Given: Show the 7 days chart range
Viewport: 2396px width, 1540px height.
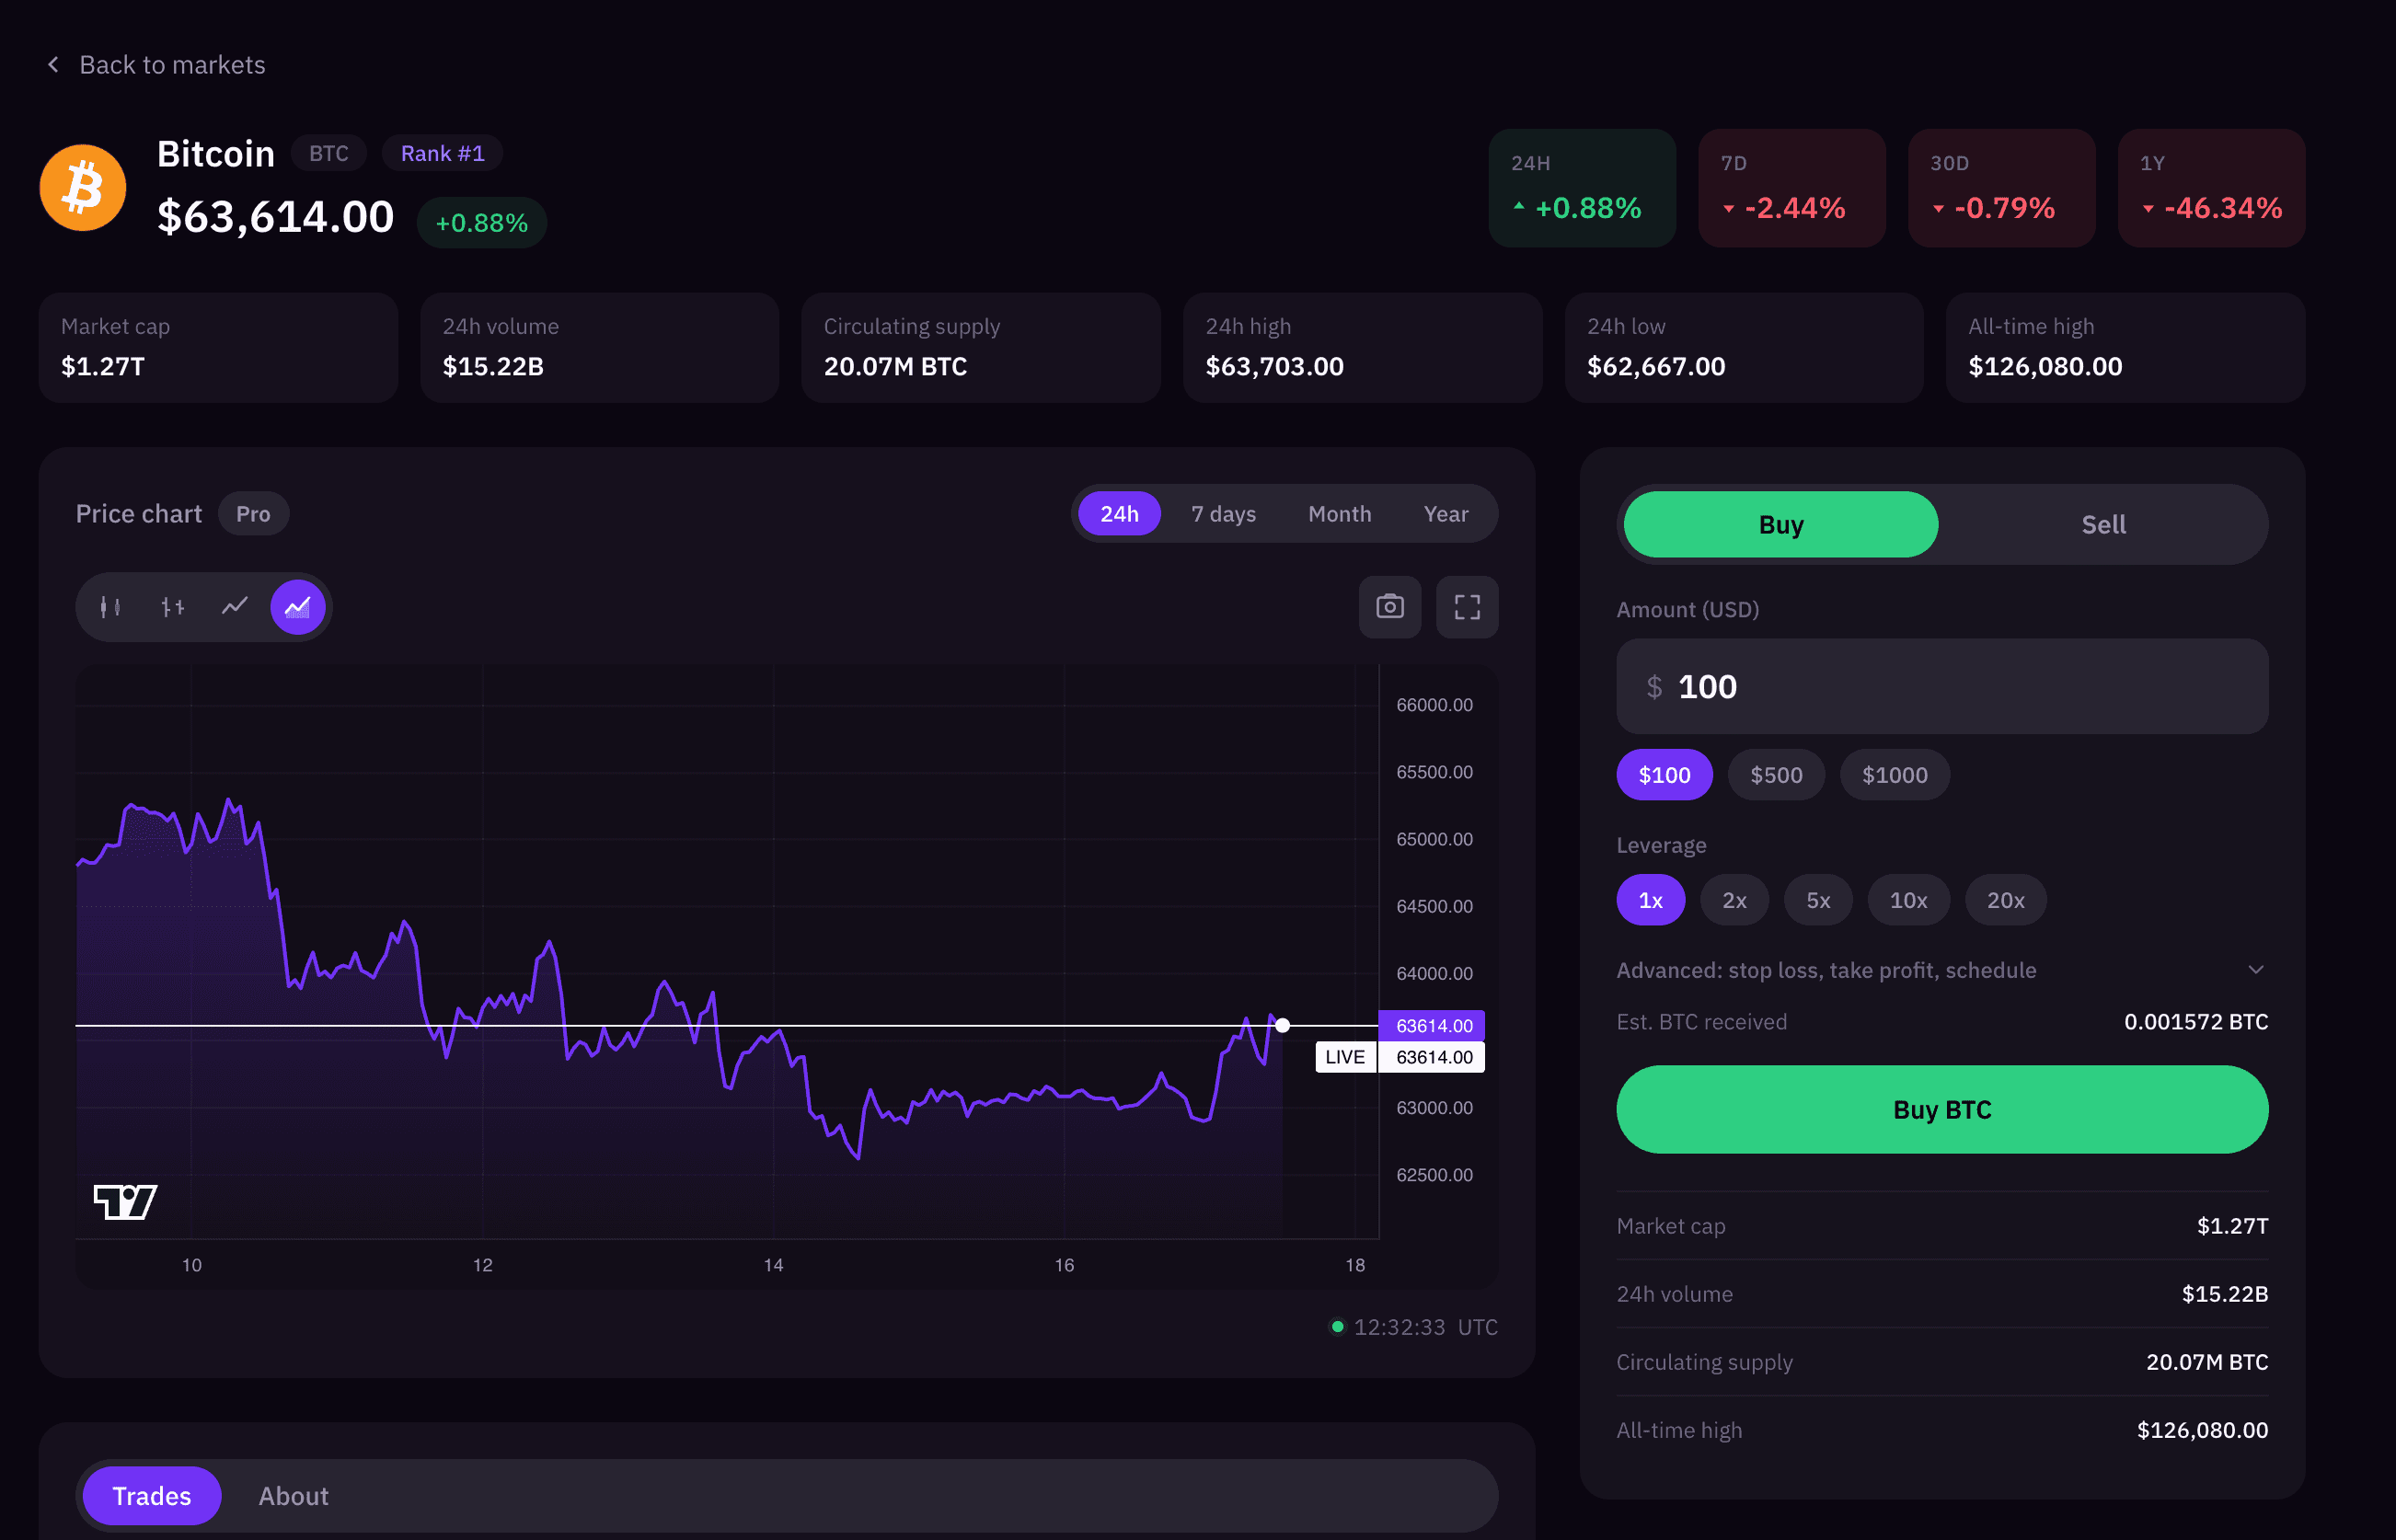Looking at the screenshot, I should point(1223,514).
